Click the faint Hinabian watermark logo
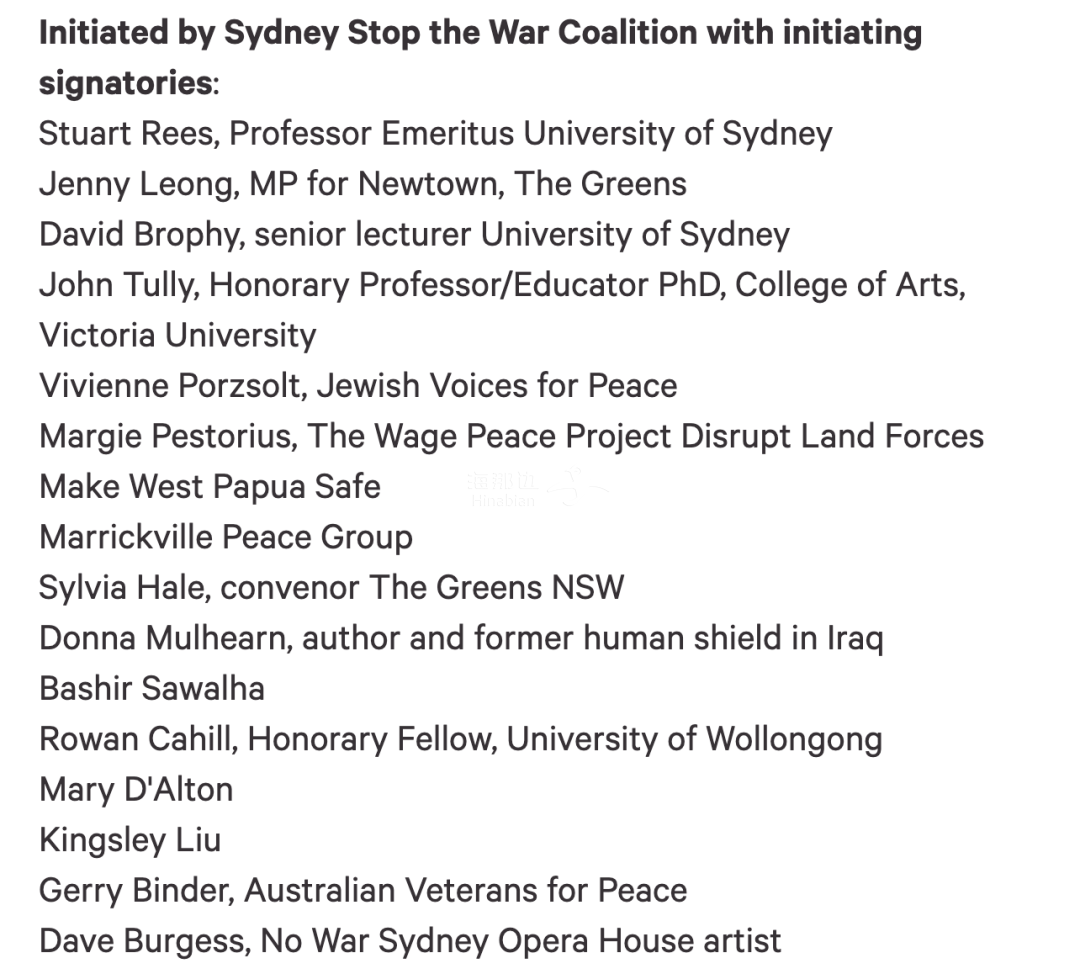Screen dimensions: 1080x974 click(536, 488)
